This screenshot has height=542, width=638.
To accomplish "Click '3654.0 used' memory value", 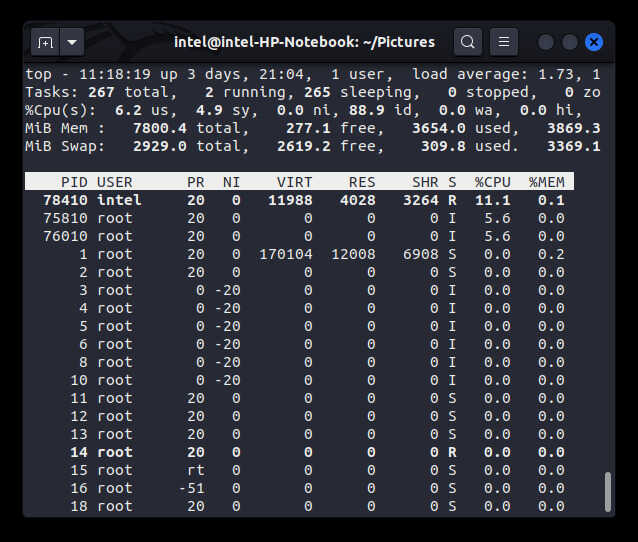I will pos(465,128).
